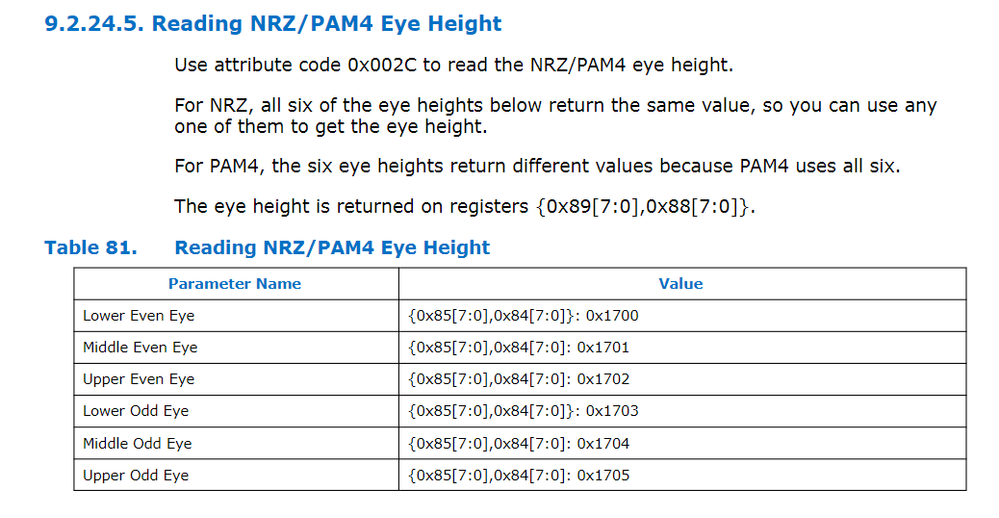Click the value cell ending in 0x1700
The height and width of the screenshot is (518, 999).
click(x=523, y=315)
